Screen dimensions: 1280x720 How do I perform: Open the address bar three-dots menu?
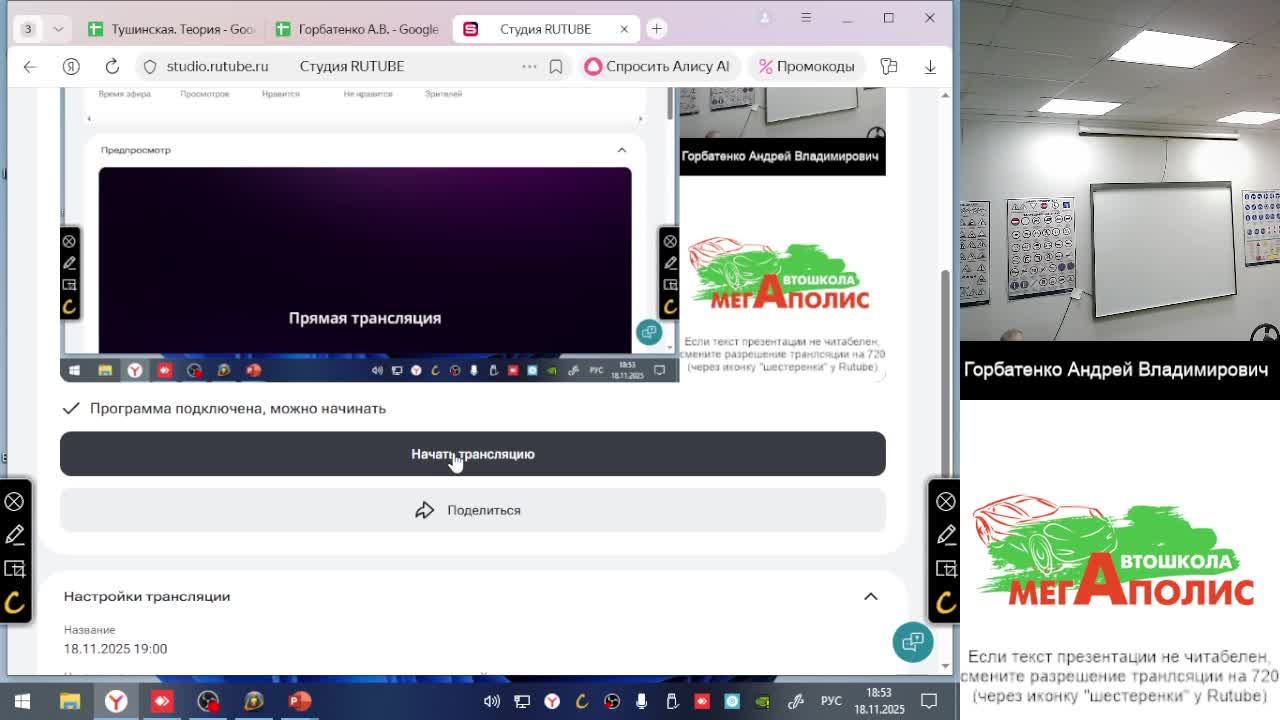[529, 66]
